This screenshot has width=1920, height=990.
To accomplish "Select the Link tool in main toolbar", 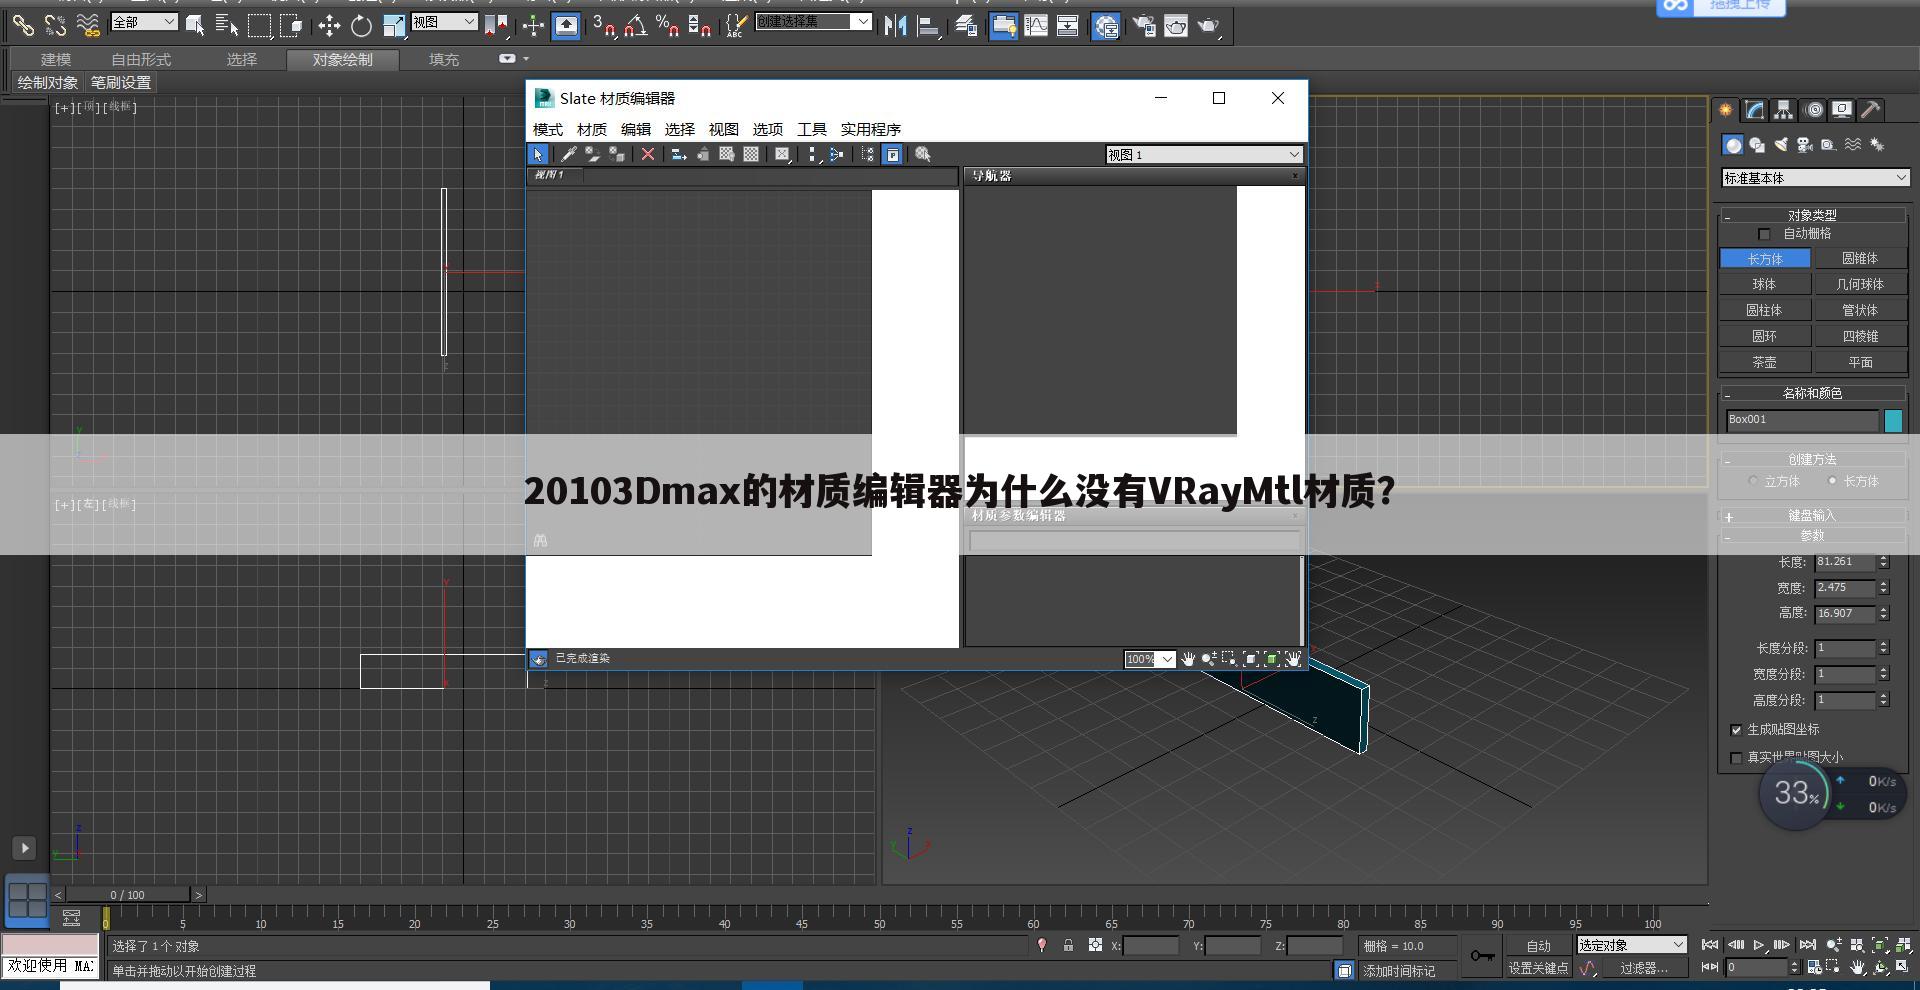I will pos(22,25).
